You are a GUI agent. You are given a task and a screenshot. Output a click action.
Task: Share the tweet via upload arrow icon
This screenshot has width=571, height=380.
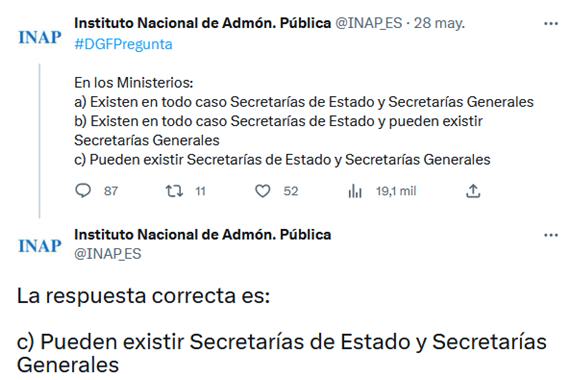[x=473, y=191]
